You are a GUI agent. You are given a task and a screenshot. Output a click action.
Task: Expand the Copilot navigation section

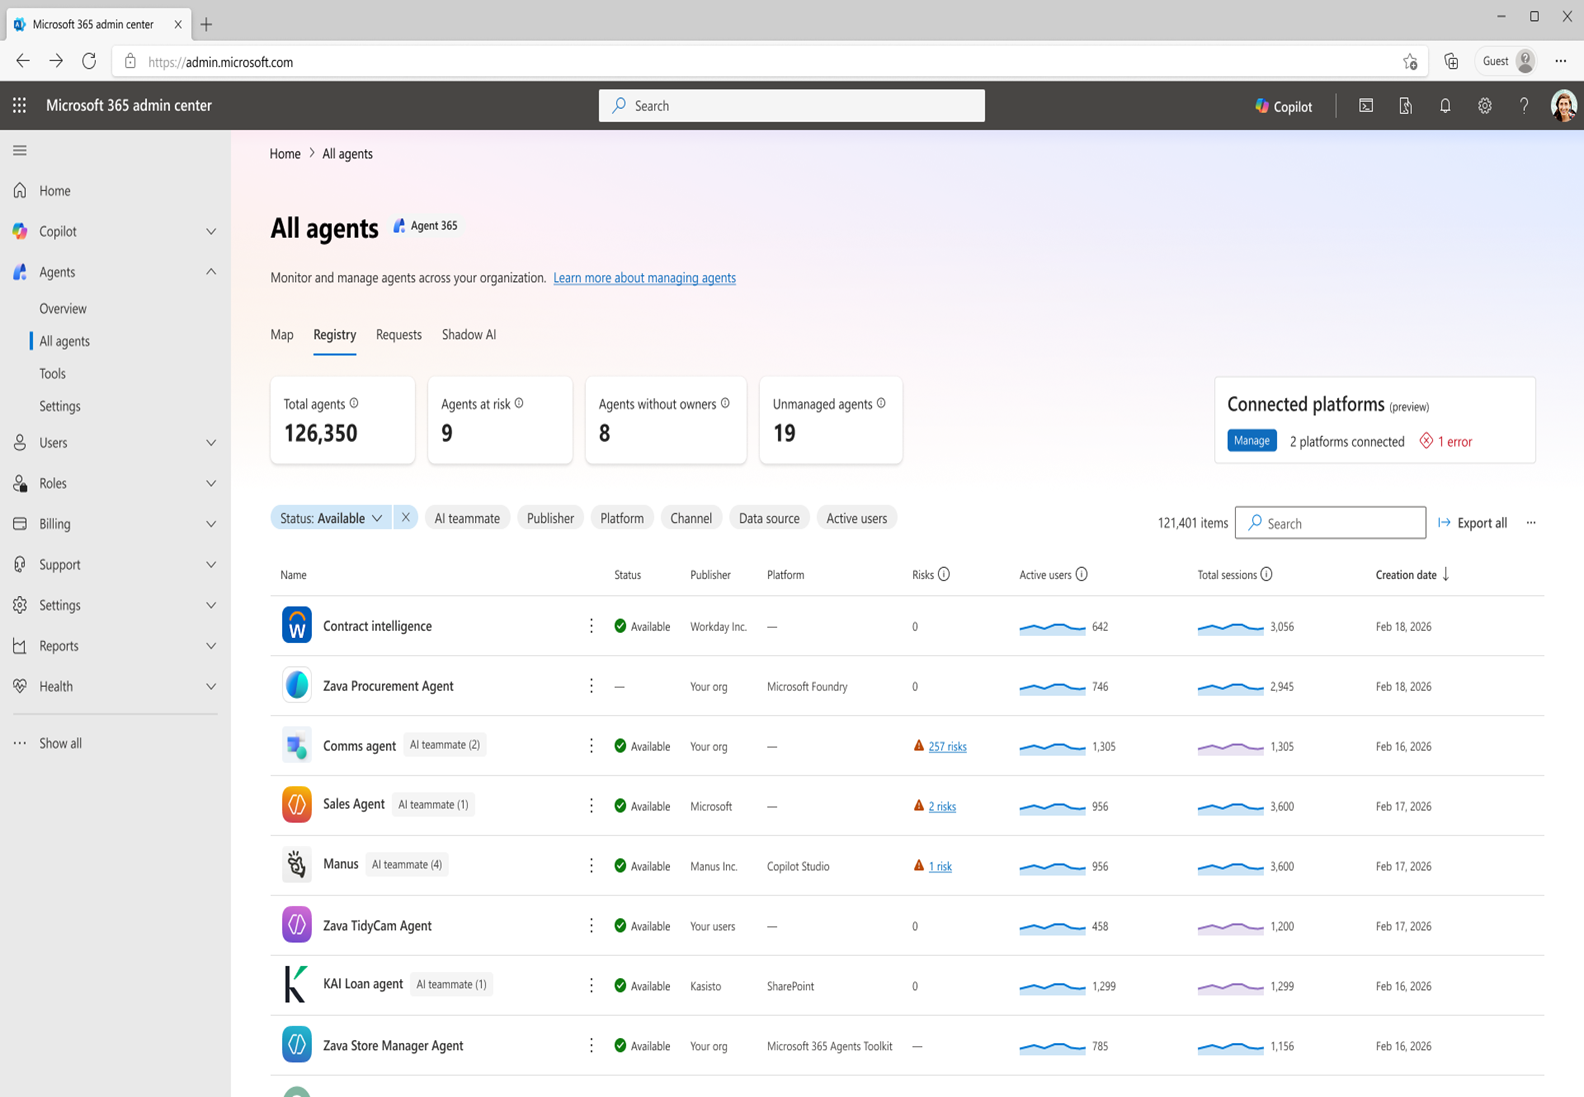(x=211, y=232)
